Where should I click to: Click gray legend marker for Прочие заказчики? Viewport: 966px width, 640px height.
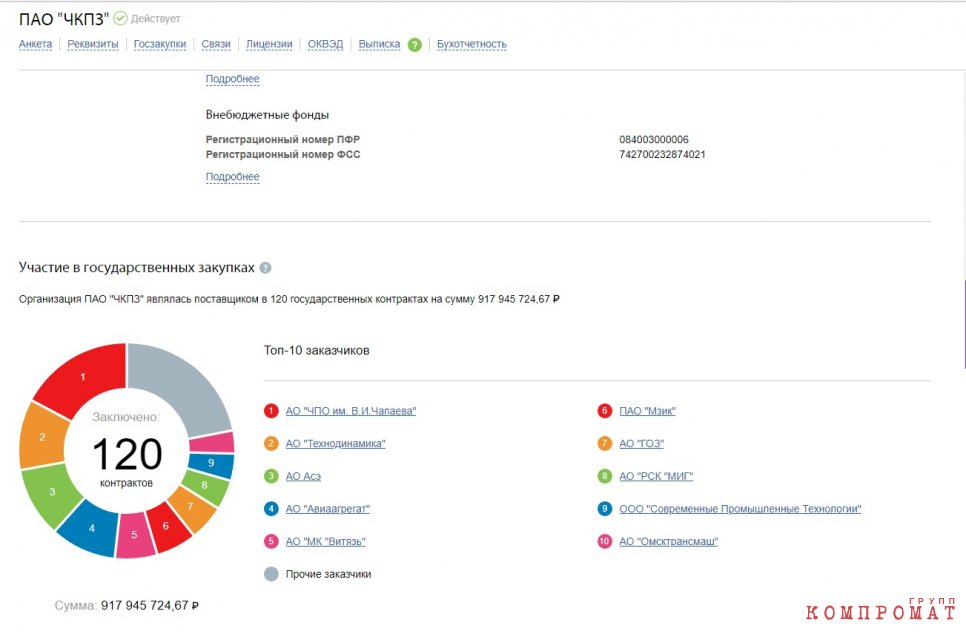(x=271, y=574)
